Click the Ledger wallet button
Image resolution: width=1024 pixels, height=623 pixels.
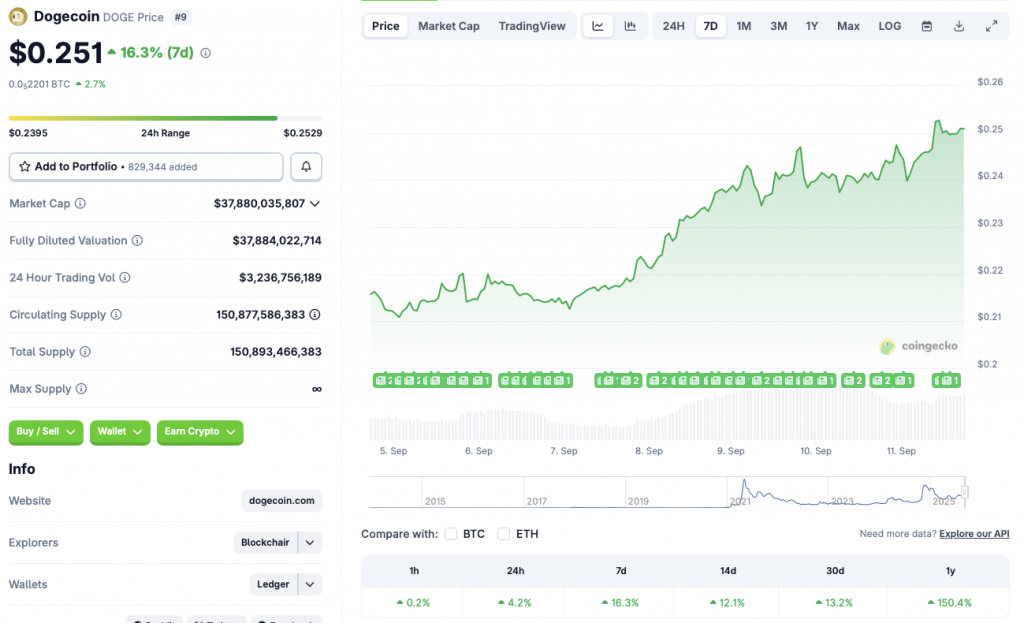[x=273, y=585]
